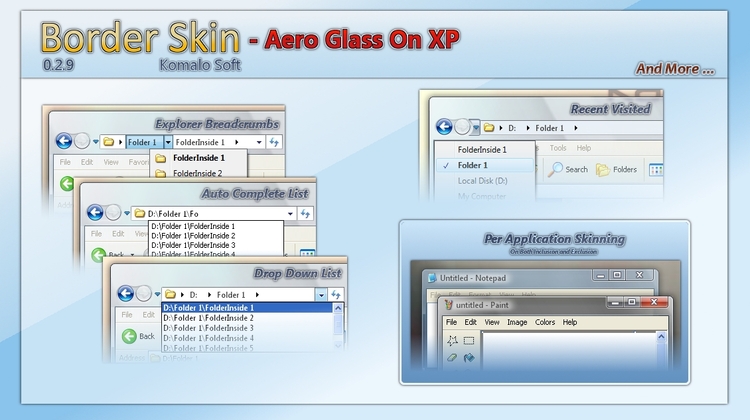Open Tools menu in Recent Visited window

558,148
